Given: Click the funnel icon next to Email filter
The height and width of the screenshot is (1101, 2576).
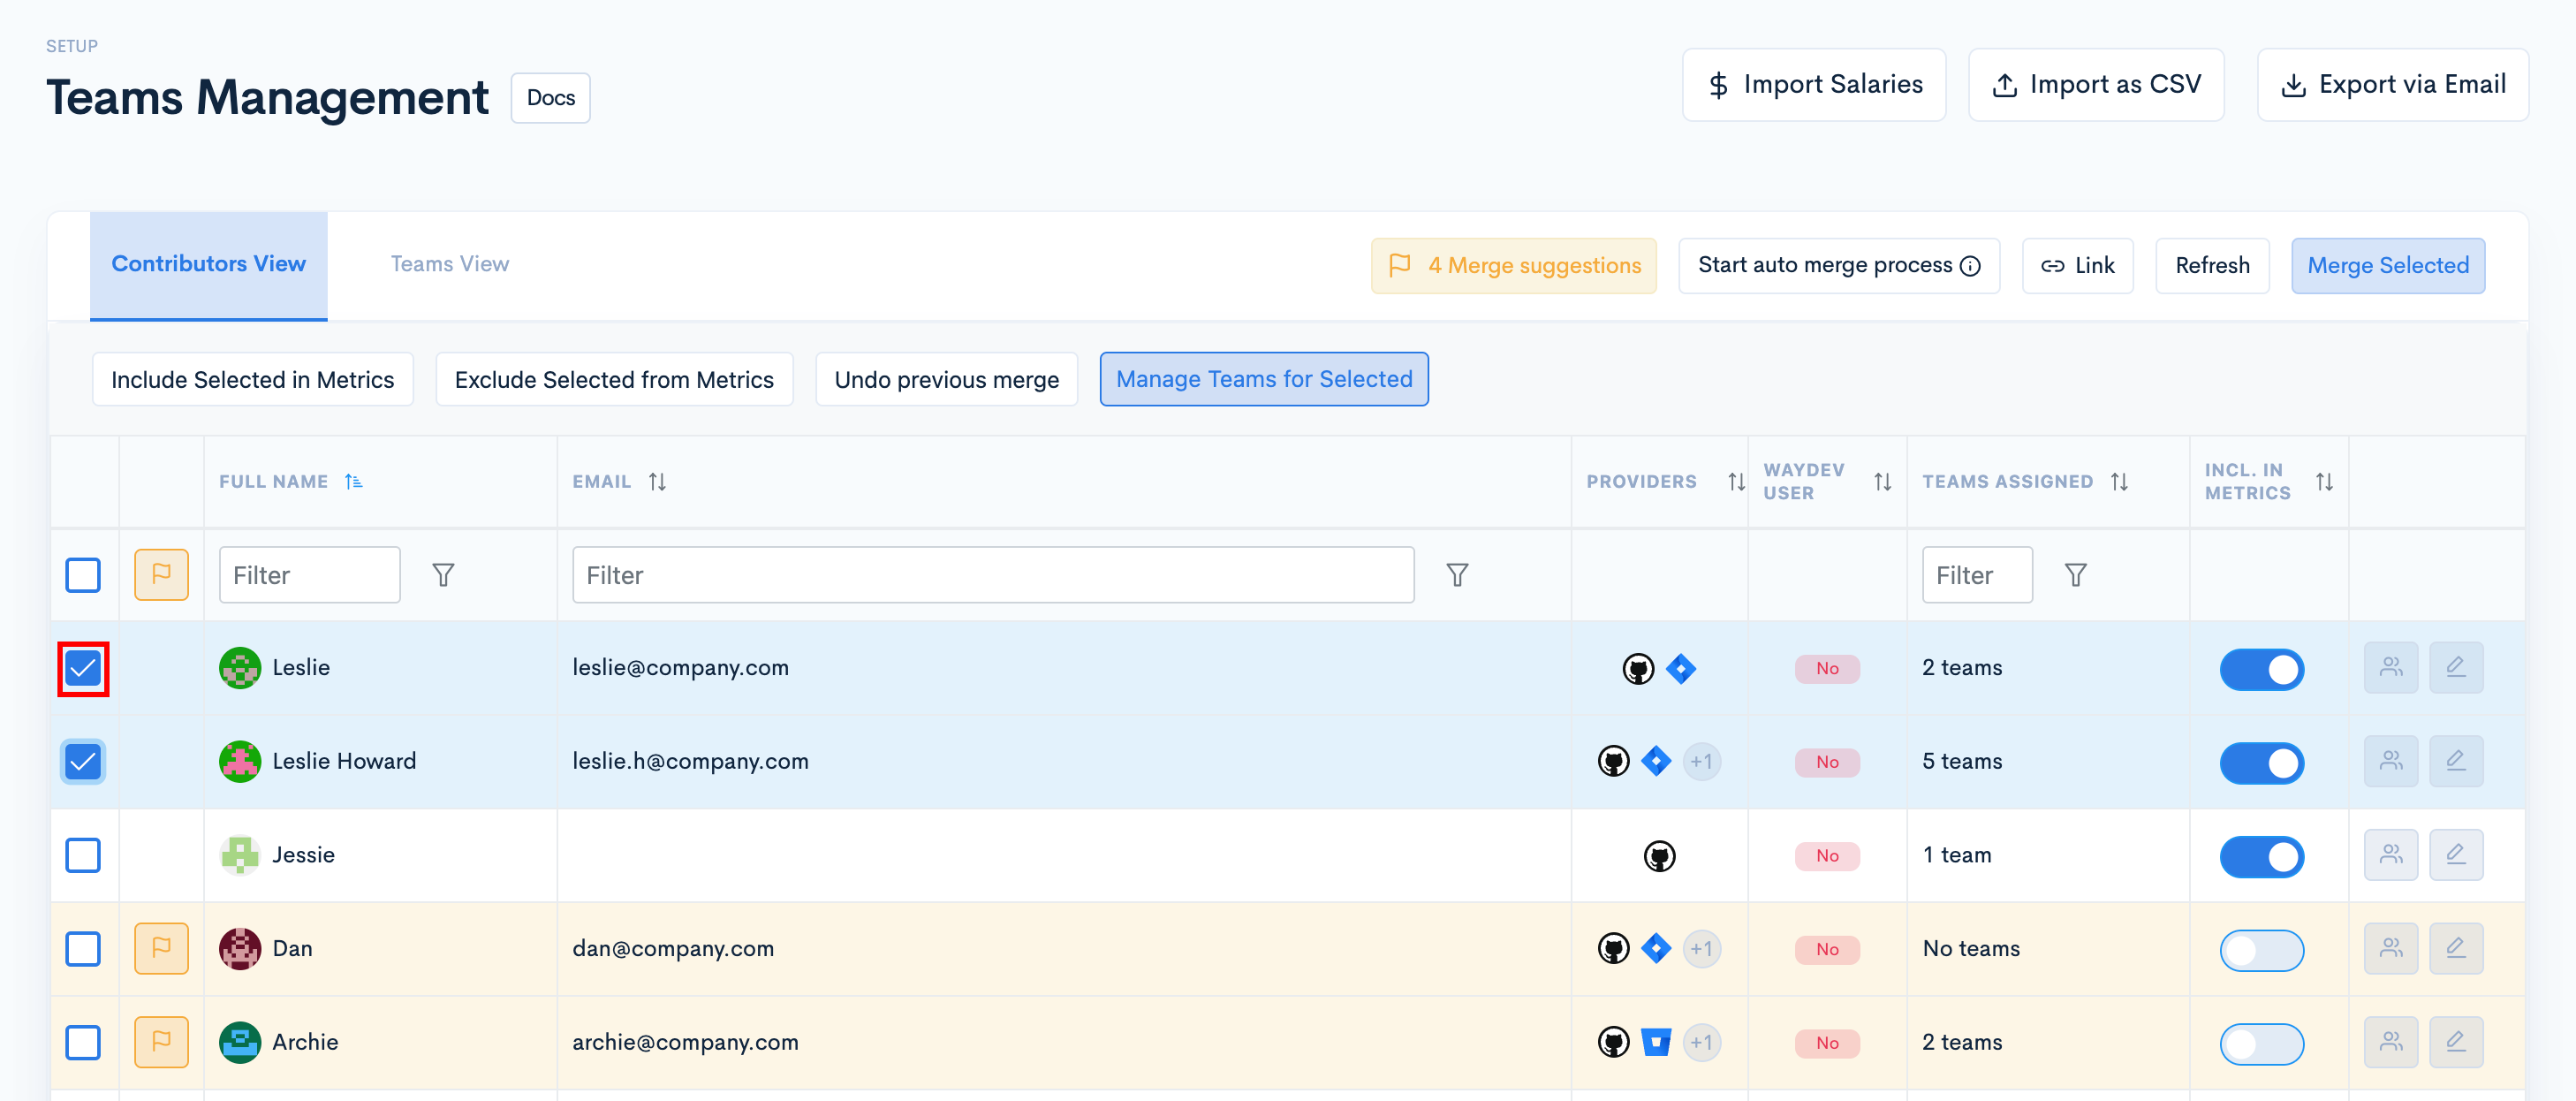Looking at the screenshot, I should click(1457, 575).
